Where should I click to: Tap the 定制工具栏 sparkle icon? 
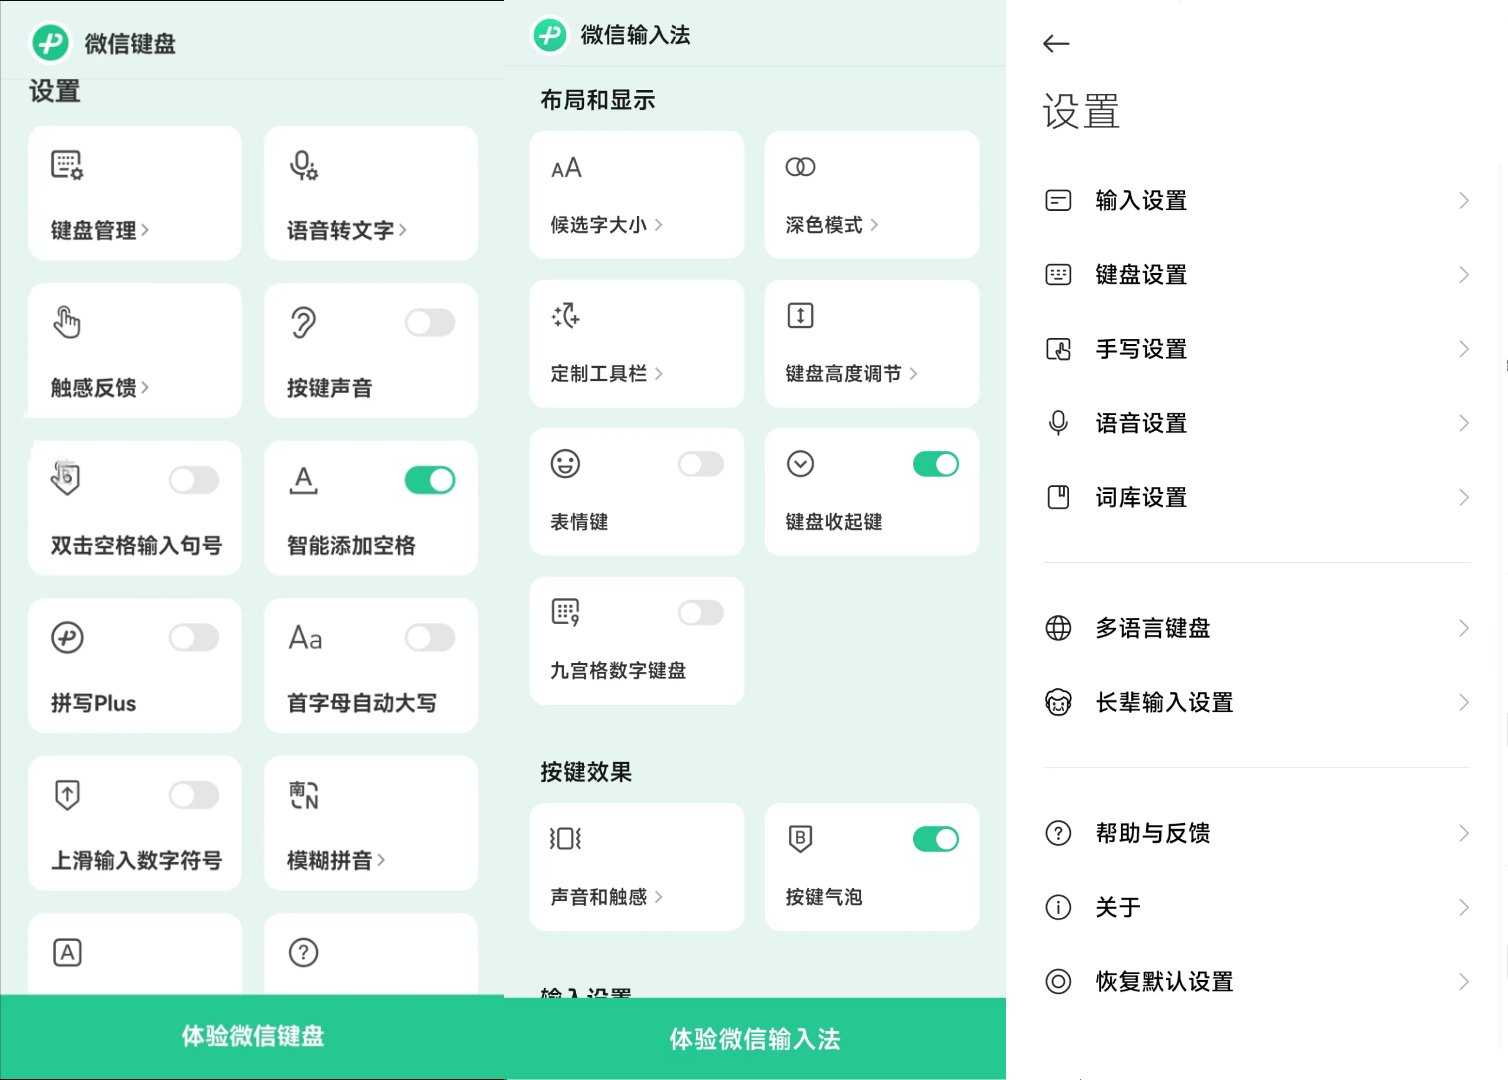pos(566,316)
